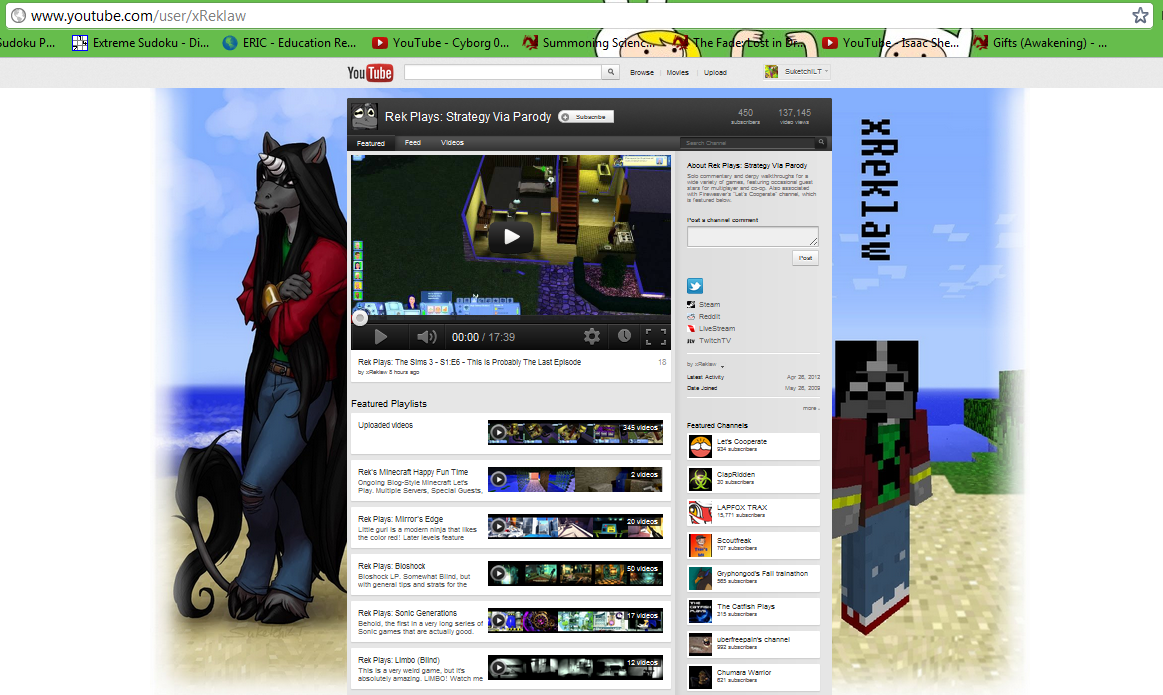
Task: Click the '450' subscribers count
Action: pos(745,113)
